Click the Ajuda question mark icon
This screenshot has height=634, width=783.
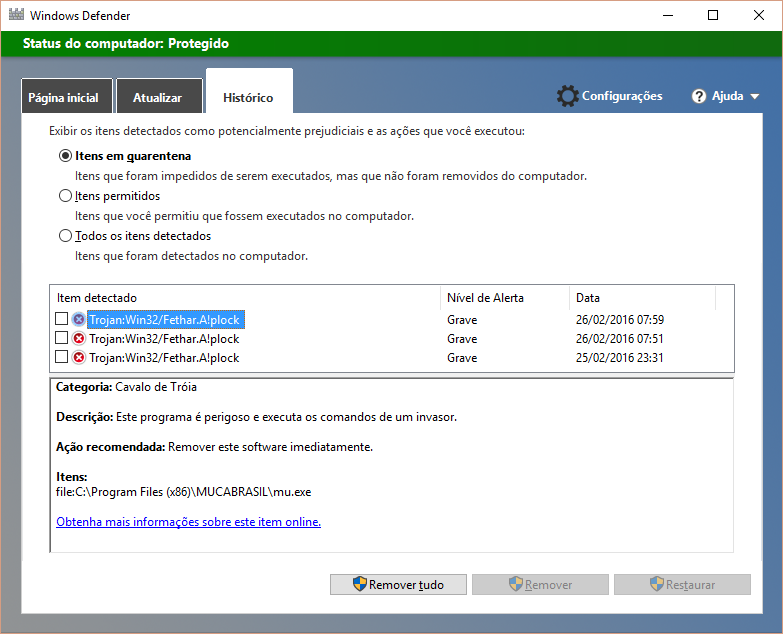700,96
